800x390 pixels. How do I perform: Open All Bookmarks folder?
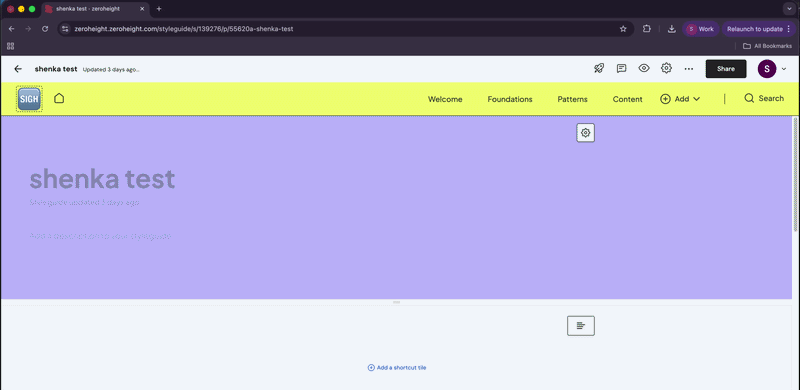767,46
